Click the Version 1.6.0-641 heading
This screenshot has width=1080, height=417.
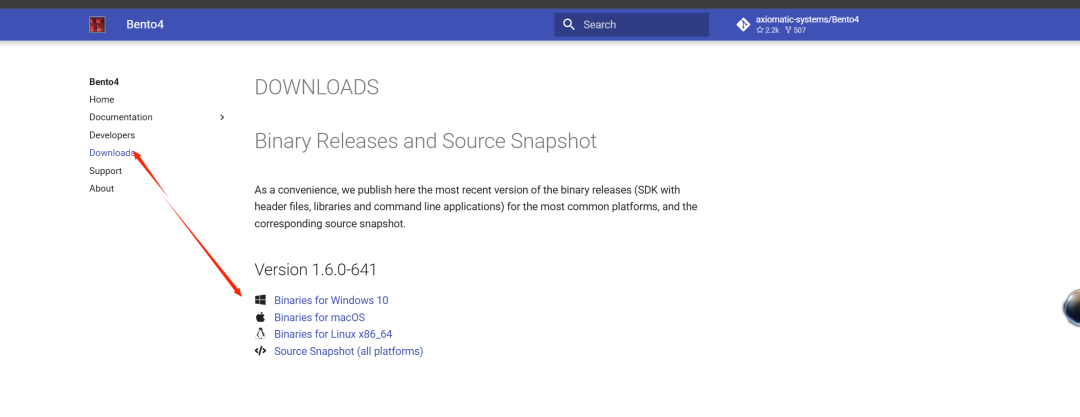(315, 269)
